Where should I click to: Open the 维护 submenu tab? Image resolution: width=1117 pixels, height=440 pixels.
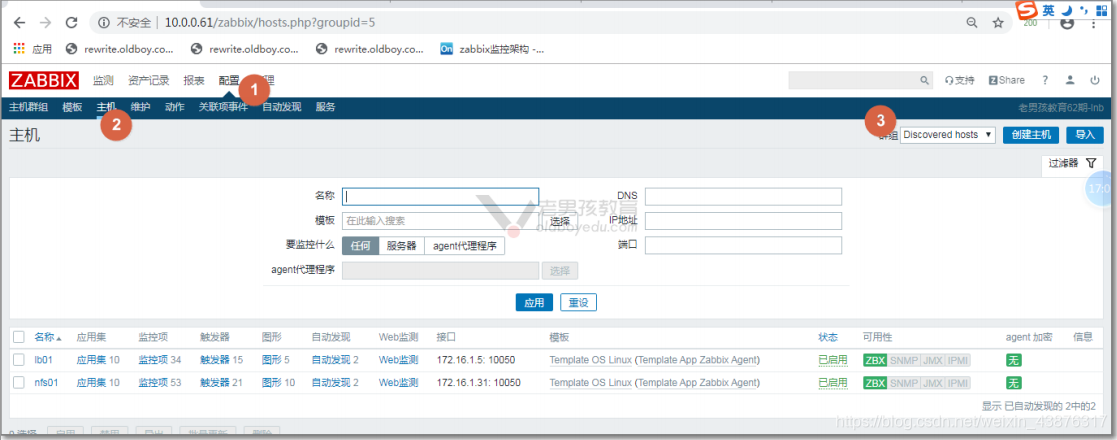pyautogui.click(x=140, y=108)
